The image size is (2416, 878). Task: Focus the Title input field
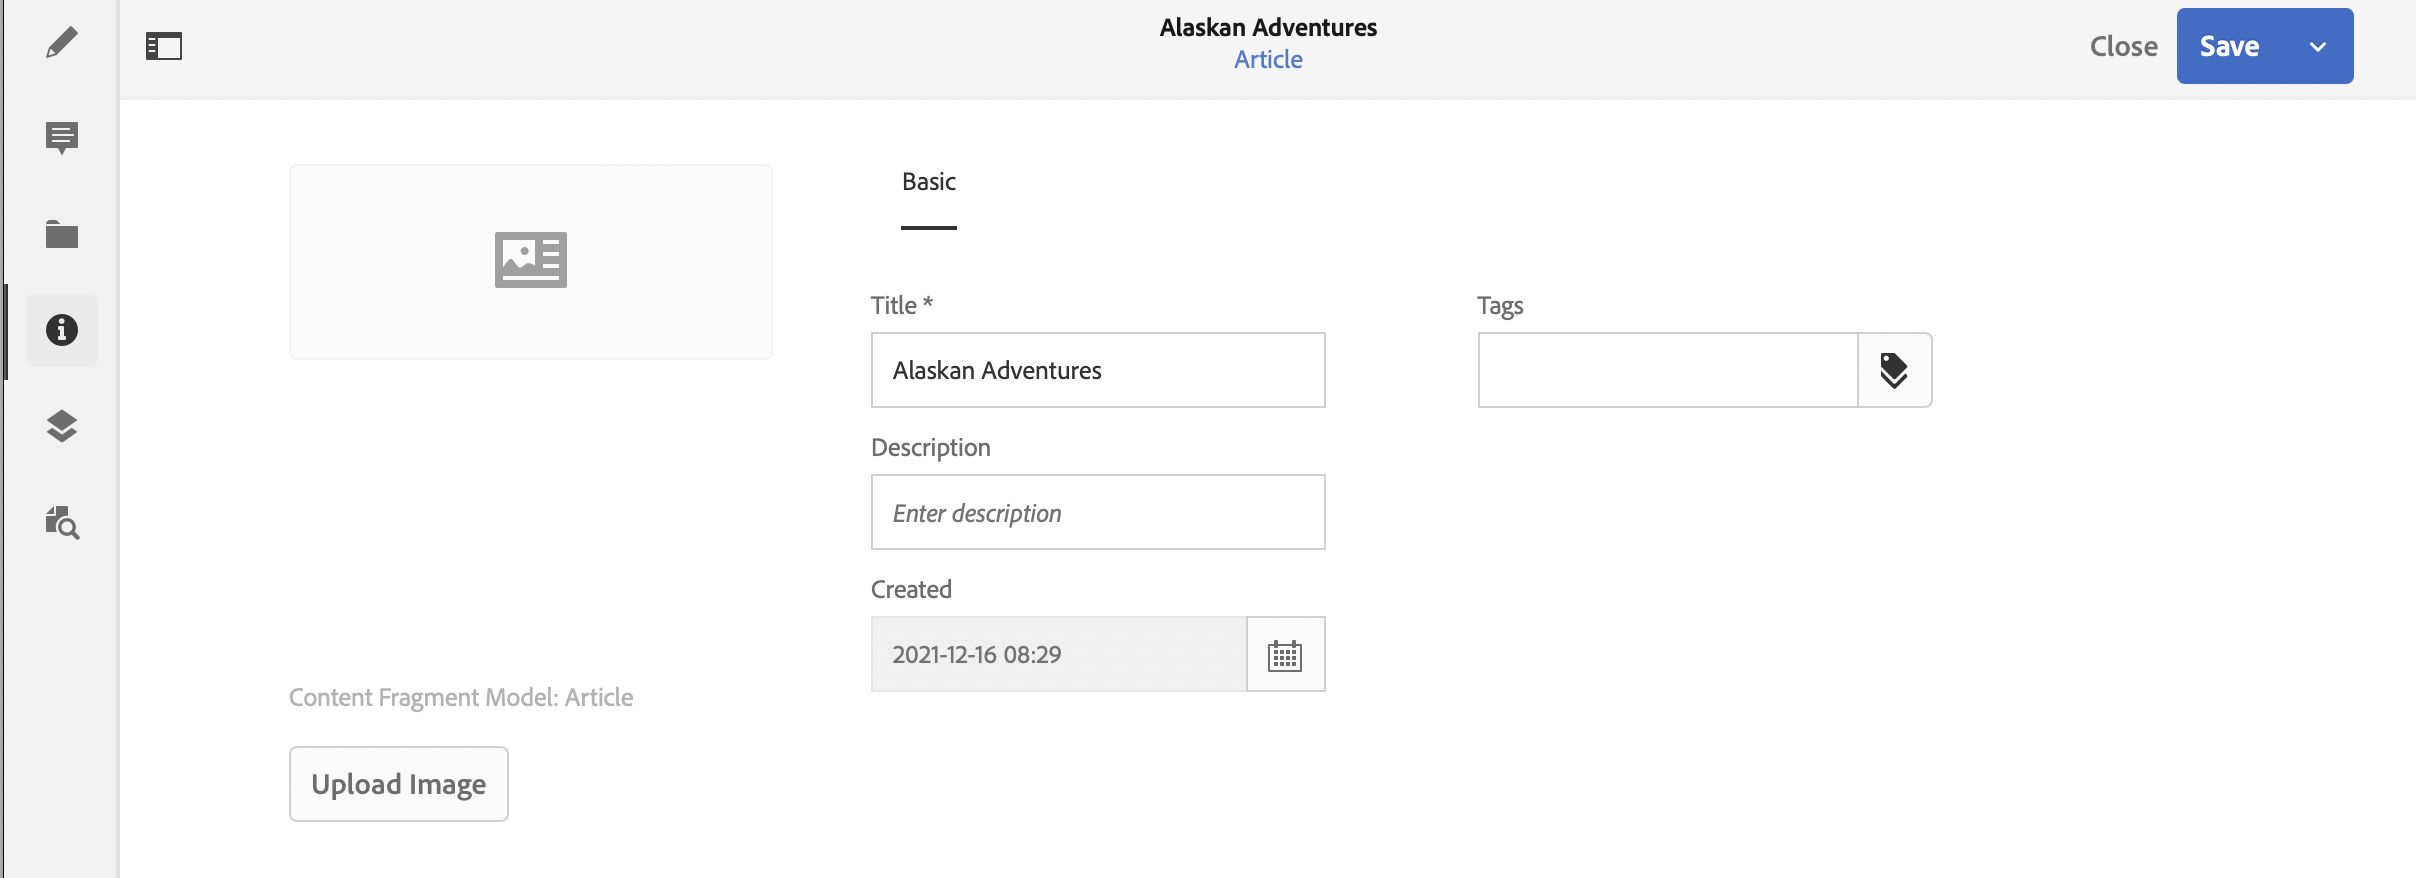pos(1098,370)
